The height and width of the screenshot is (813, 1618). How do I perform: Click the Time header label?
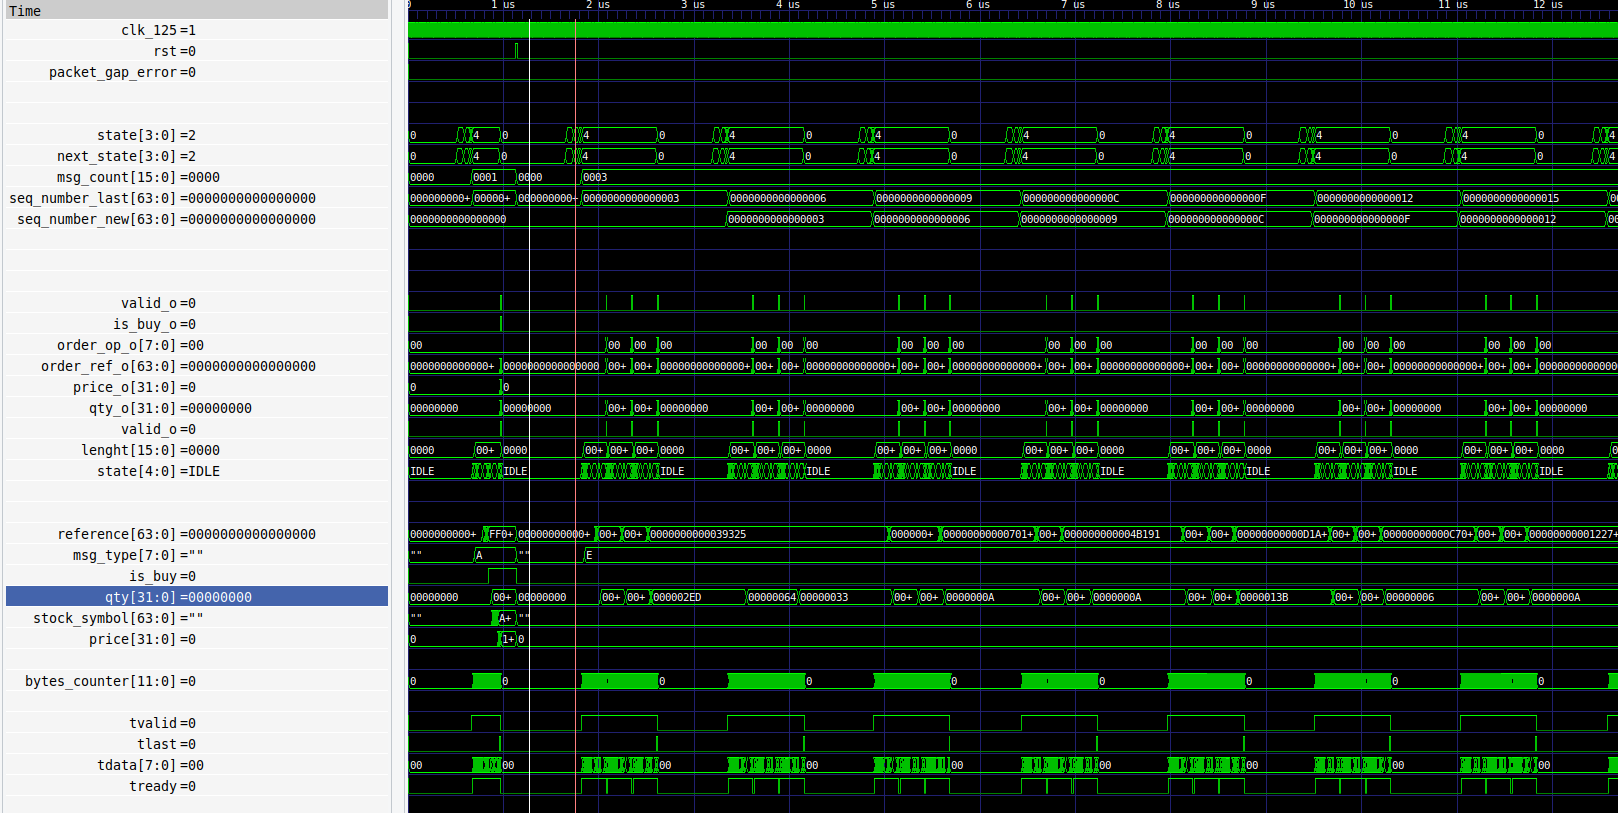pos(25,11)
